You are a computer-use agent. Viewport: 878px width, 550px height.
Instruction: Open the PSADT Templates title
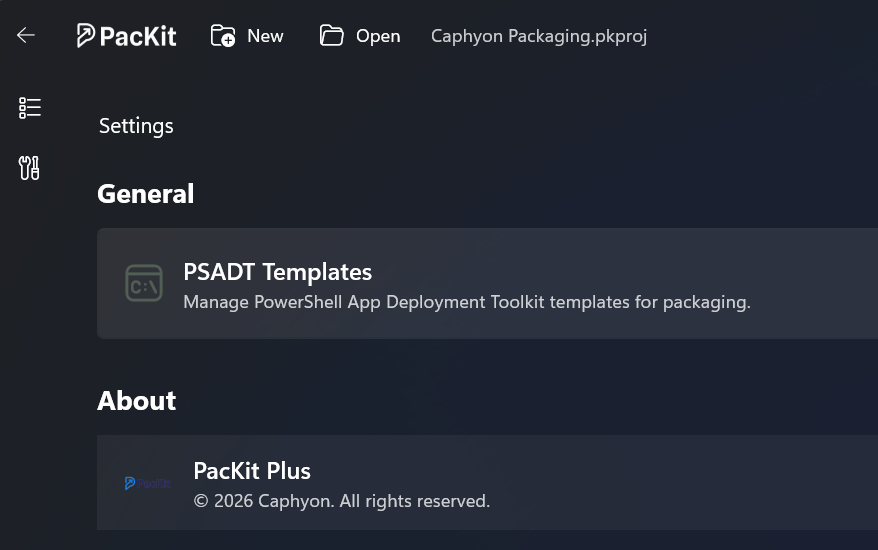pos(278,272)
